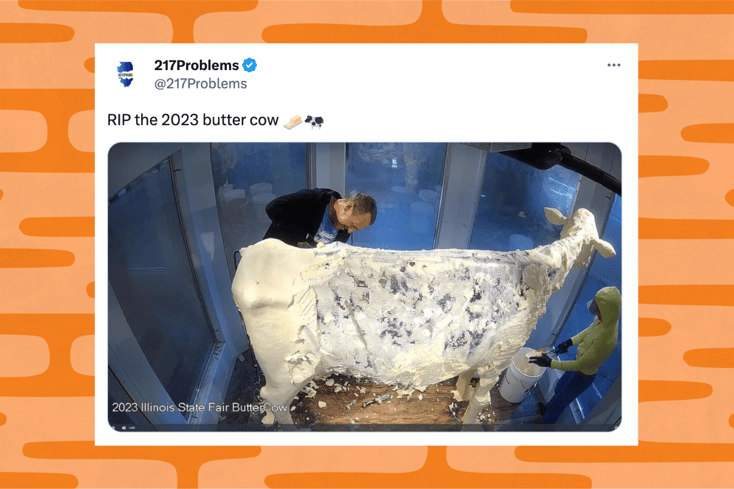Mute the video with the speaker icon
The height and width of the screenshot is (489, 734).
click(x=124, y=428)
